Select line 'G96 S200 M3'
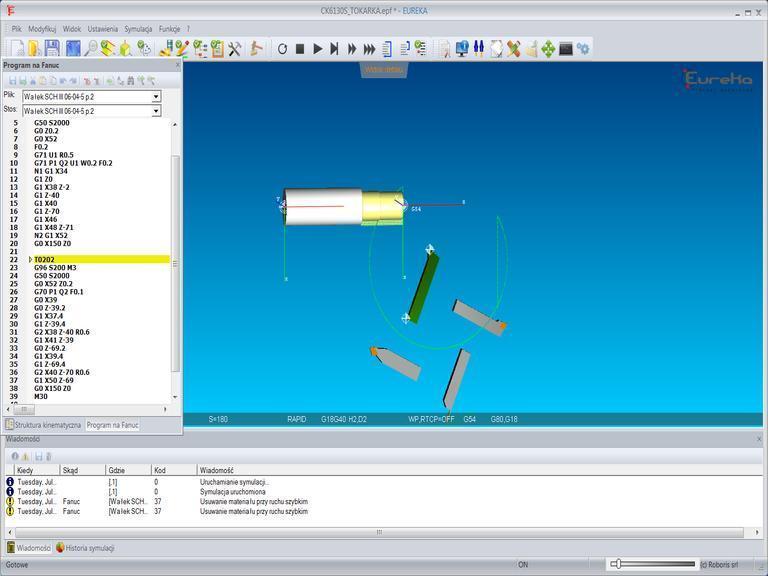768x576 pixels. [55, 267]
